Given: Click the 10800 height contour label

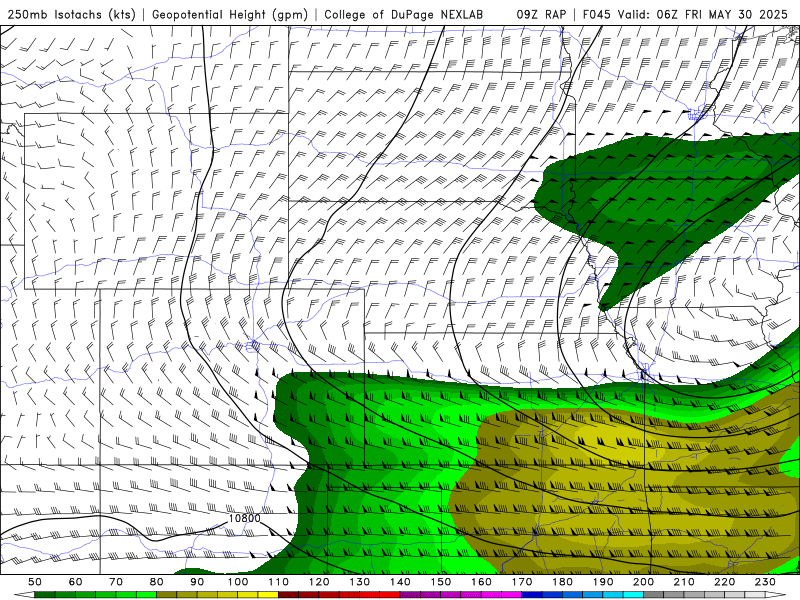Looking at the screenshot, I should pos(244,518).
